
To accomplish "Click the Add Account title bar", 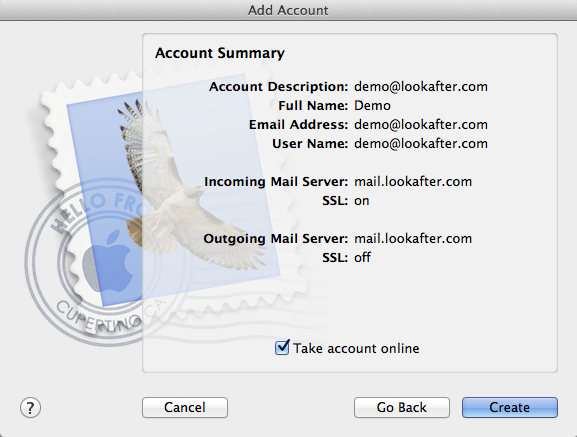I will (288, 10).
